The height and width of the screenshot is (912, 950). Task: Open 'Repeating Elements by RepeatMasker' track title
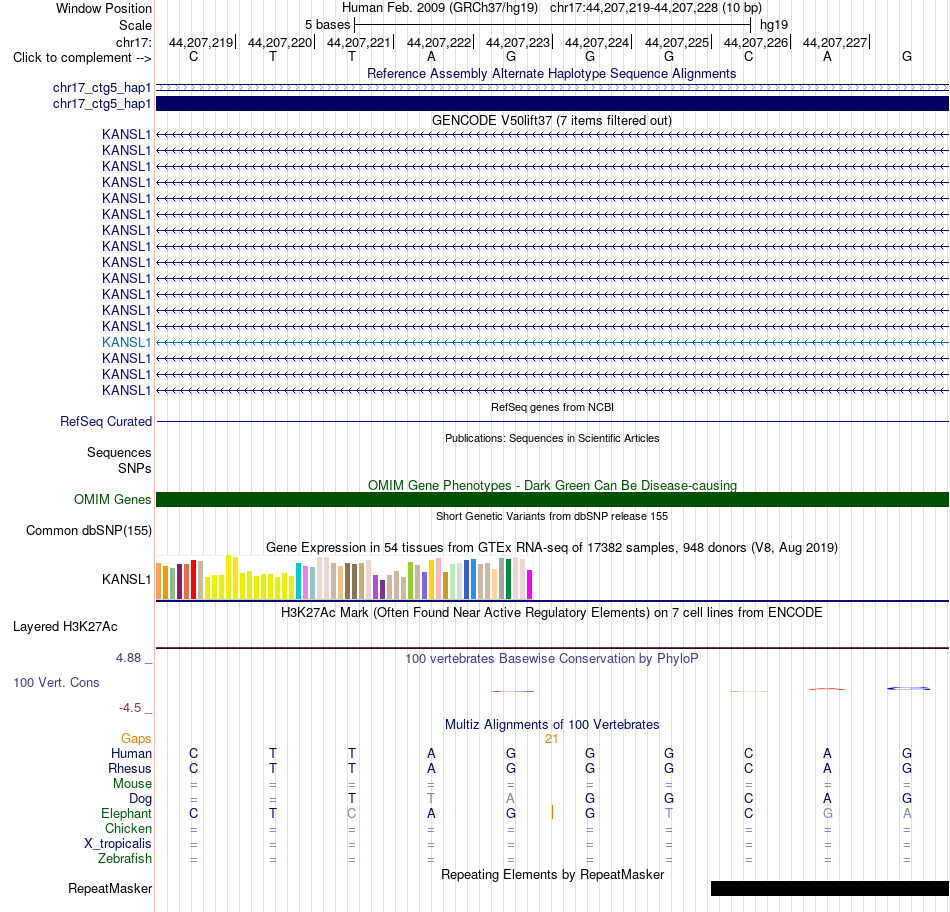(552, 874)
